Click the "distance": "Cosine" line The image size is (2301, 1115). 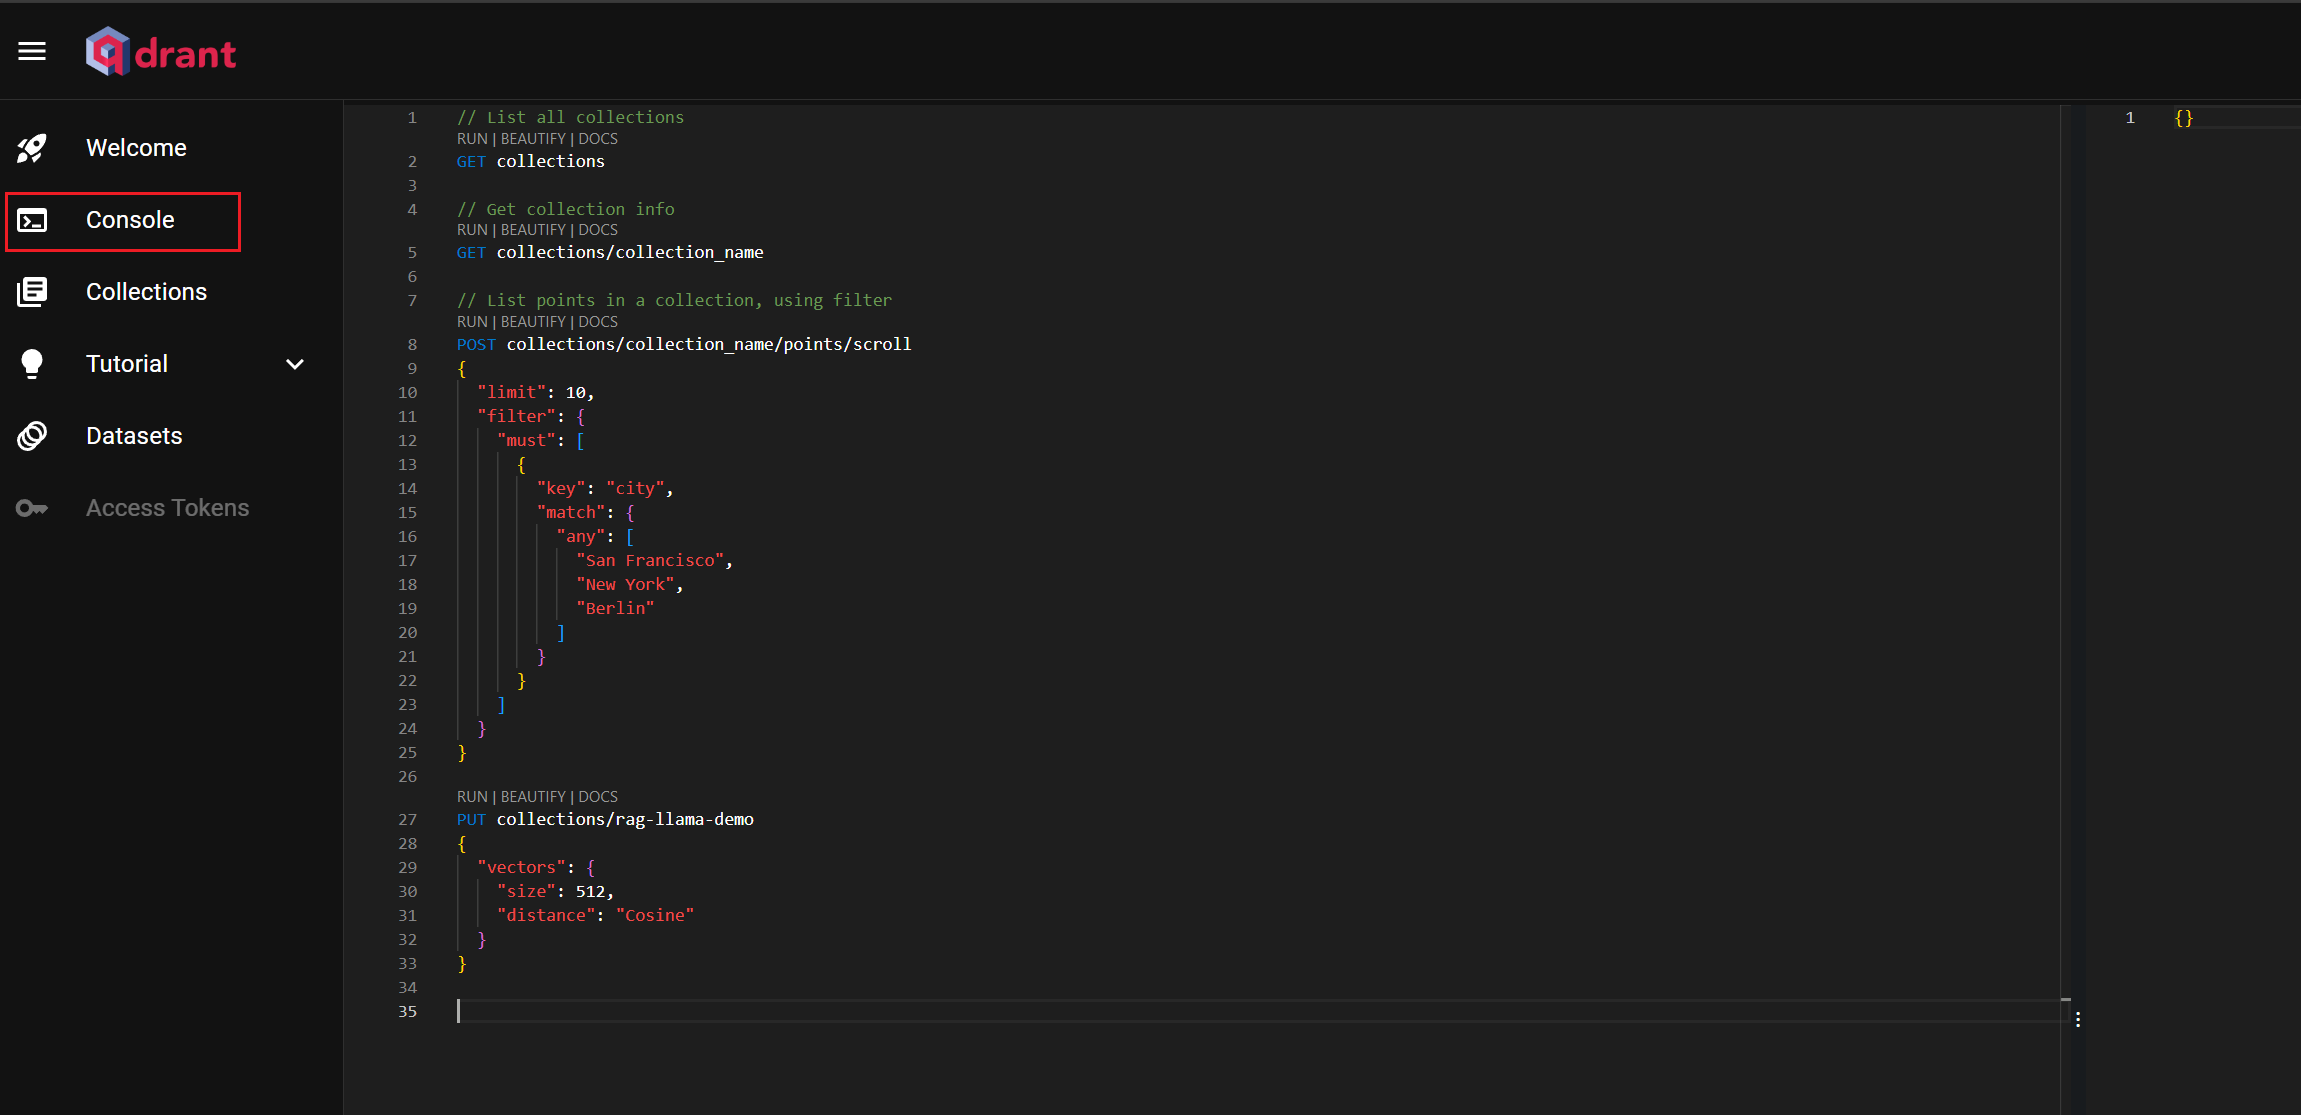click(595, 915)
